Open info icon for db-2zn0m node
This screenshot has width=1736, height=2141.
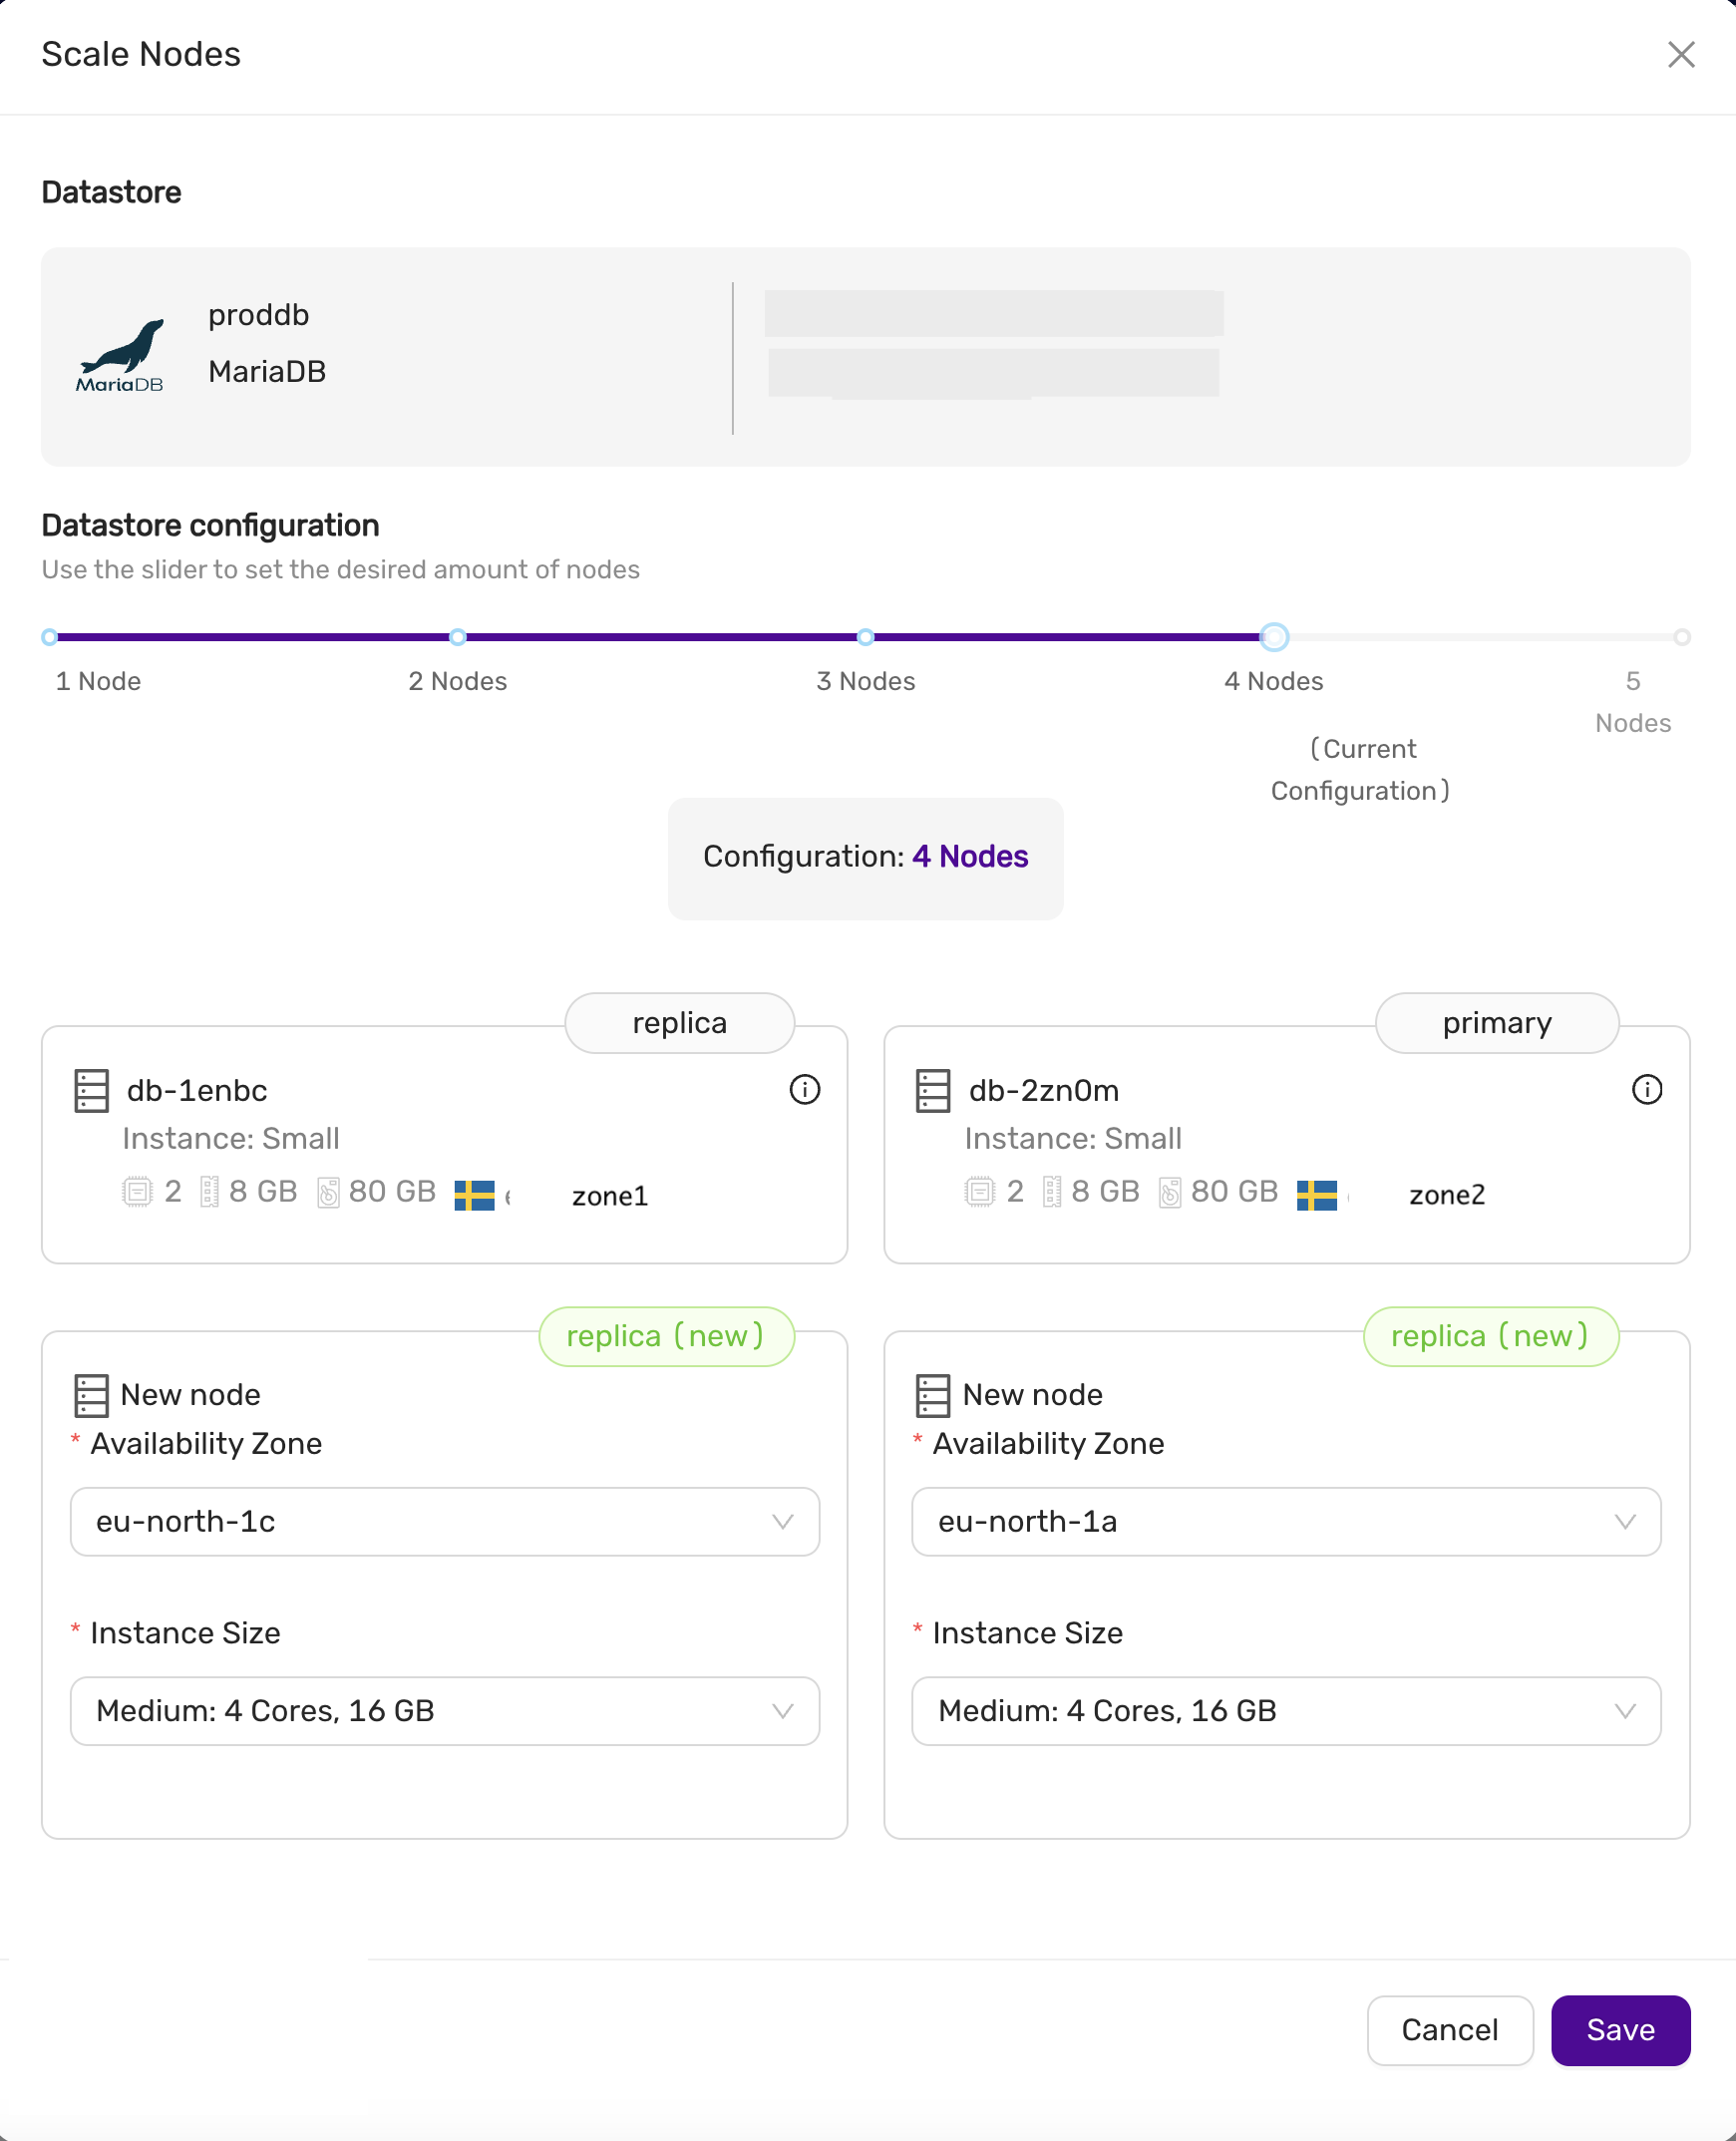click(x=1646, y=1089)
